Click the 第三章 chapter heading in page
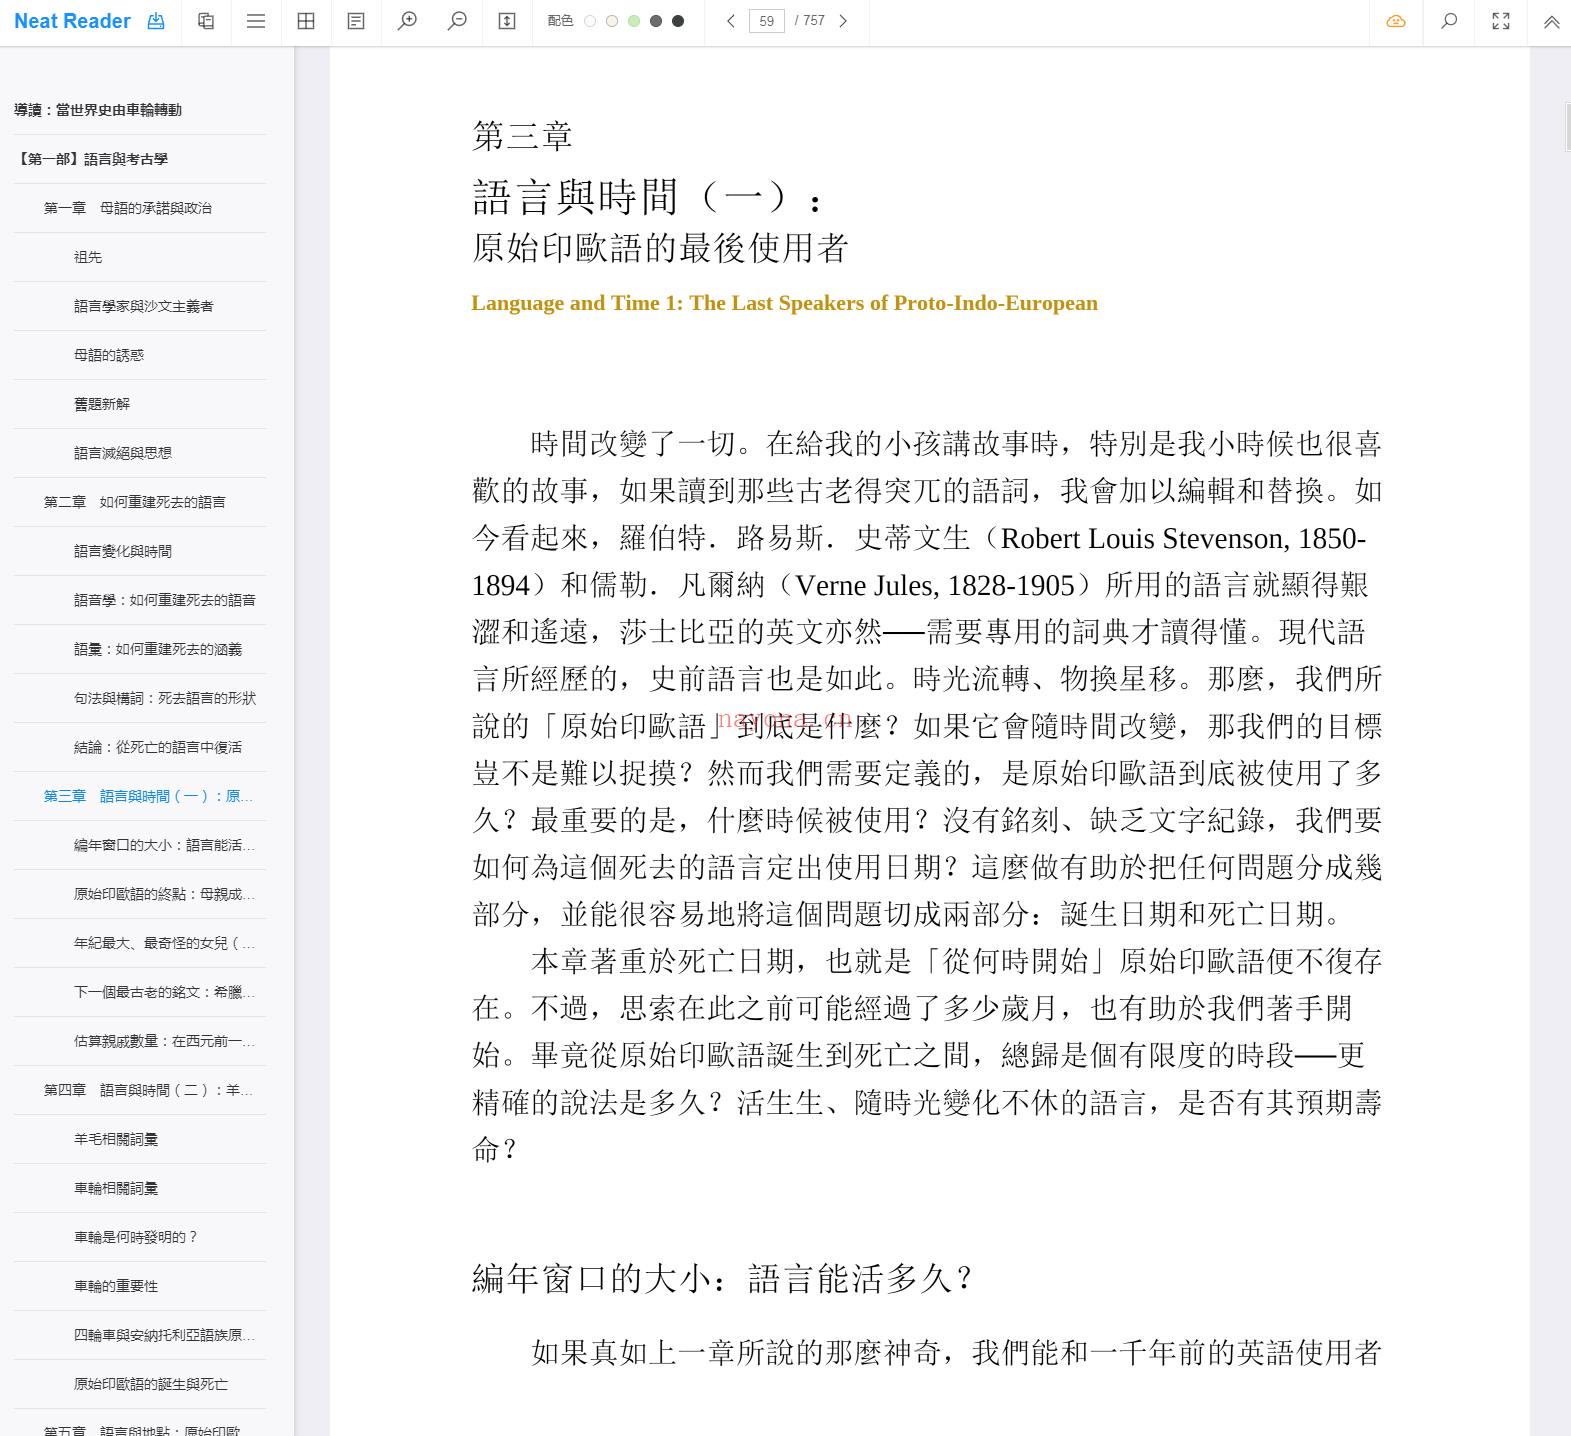1571x1436 pixels. tap(522, 136)
